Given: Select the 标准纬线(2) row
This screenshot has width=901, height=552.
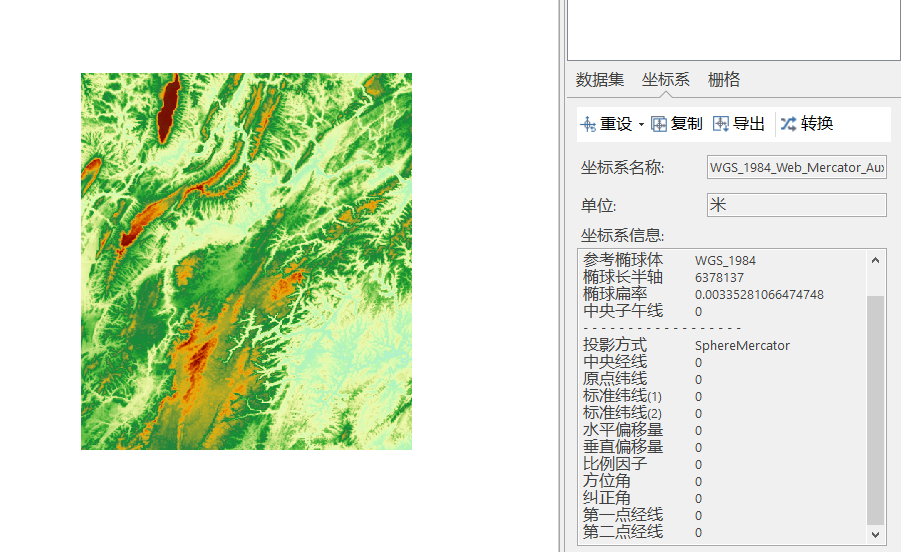Looking at the screenshot, I should [723, 414].
